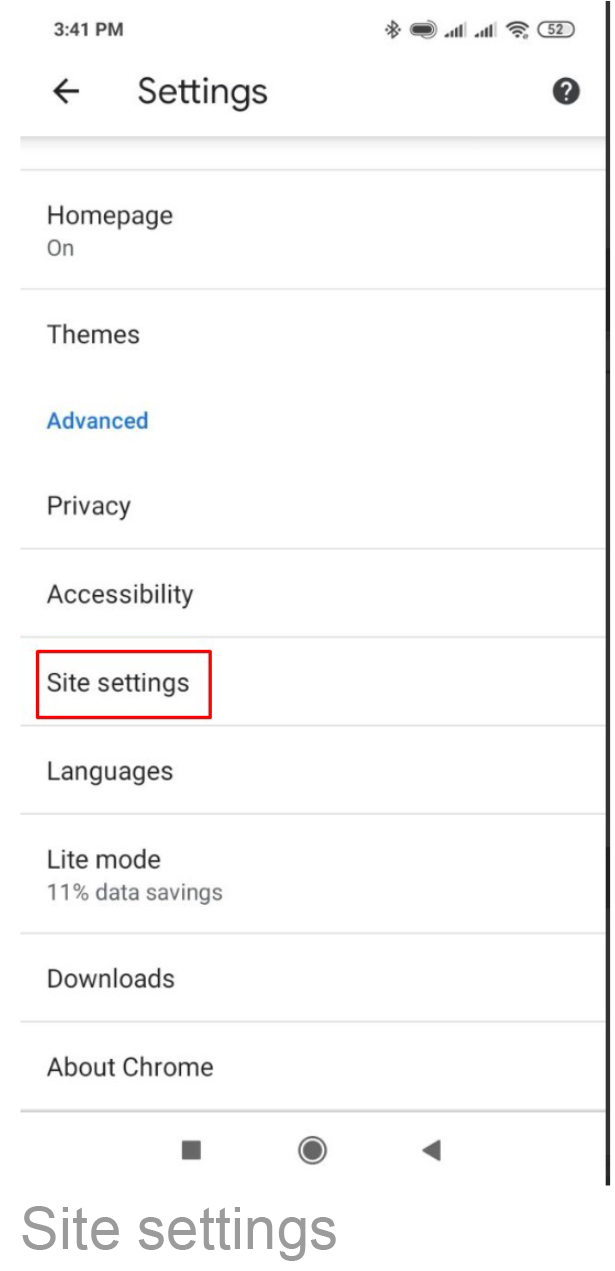
Task: Tap the Bluetooth icon in status bar
Action: [392, 29]
